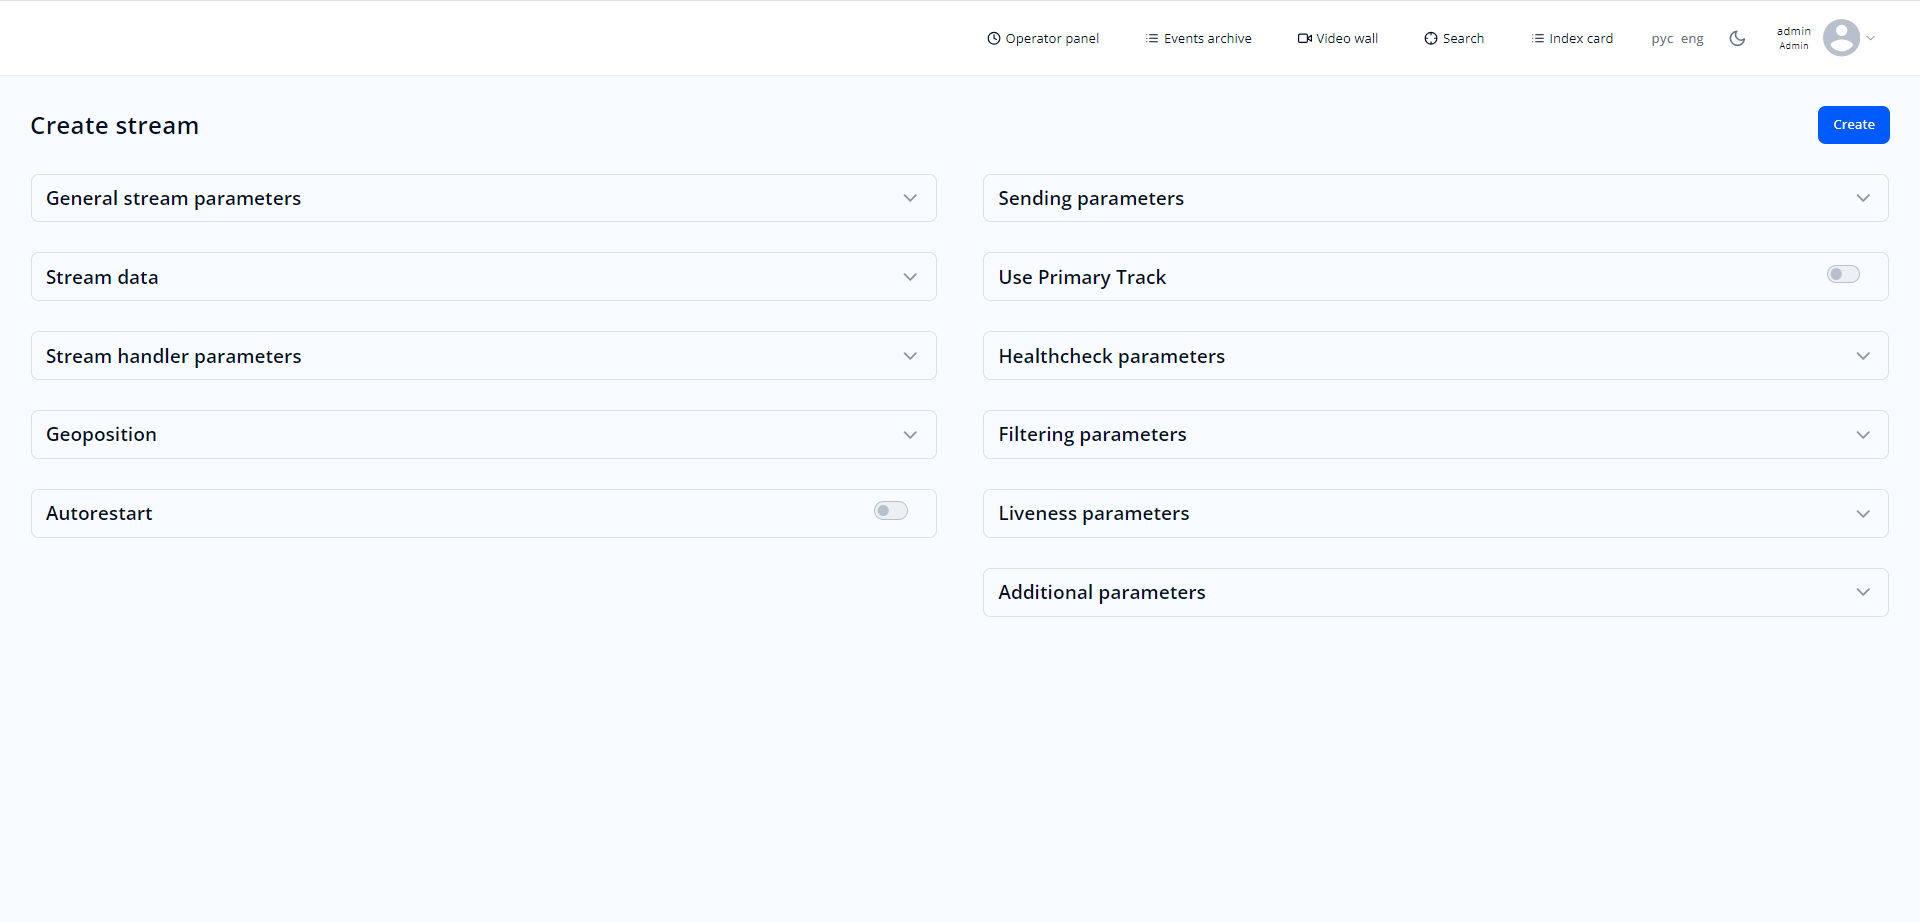Switch language to рус
Screen dimensions: 1920x922
click(1661, 39)
